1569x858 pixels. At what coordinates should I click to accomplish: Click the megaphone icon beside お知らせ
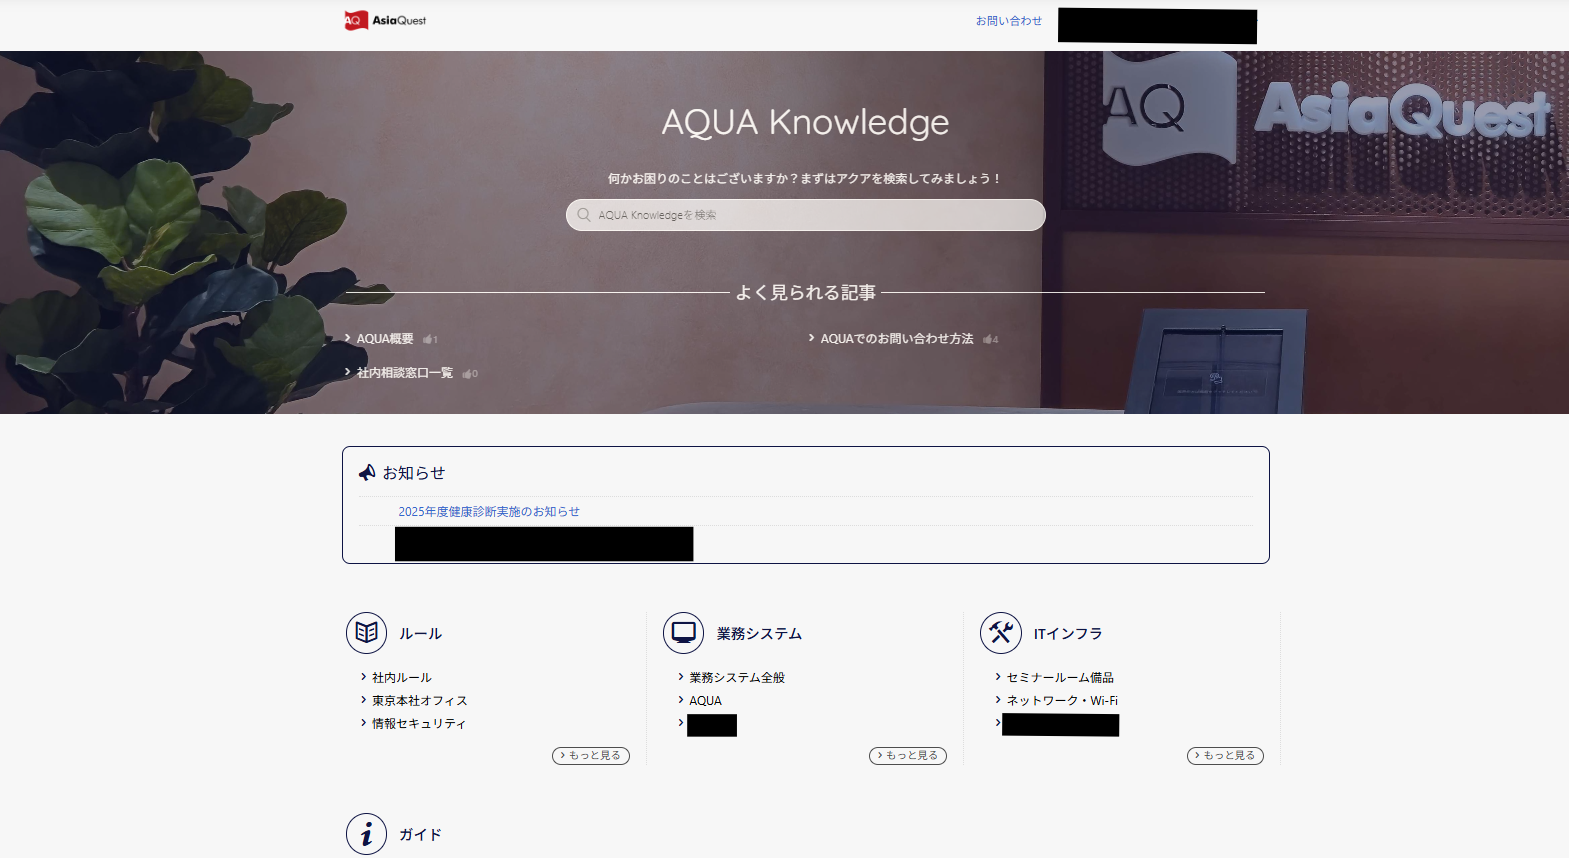[x=367, y=473]
